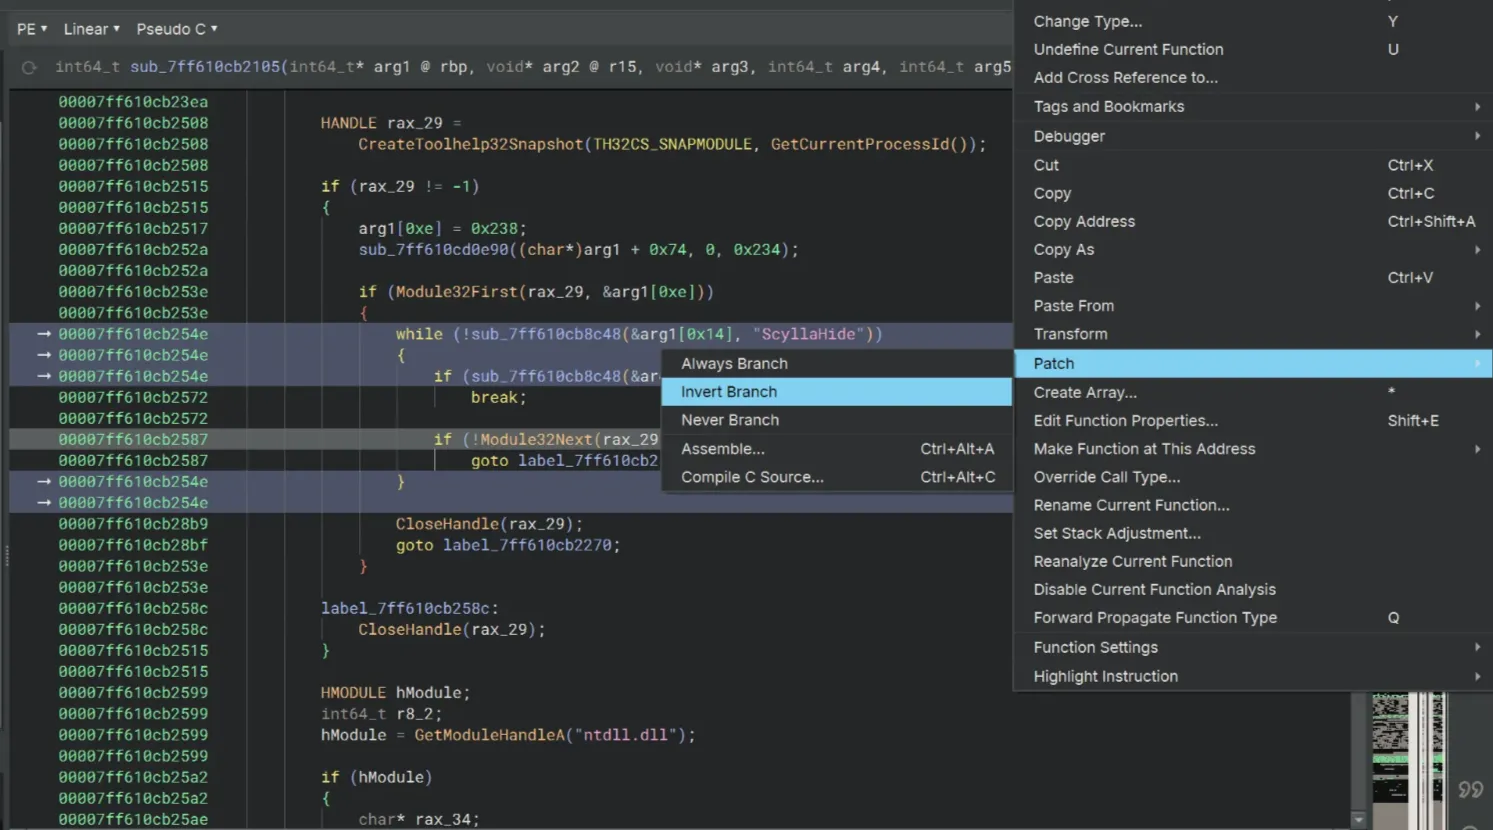Click the scrollbar down arrow button
Viewport: 1493px width, 830px height.
click(x=1358, y=819)
